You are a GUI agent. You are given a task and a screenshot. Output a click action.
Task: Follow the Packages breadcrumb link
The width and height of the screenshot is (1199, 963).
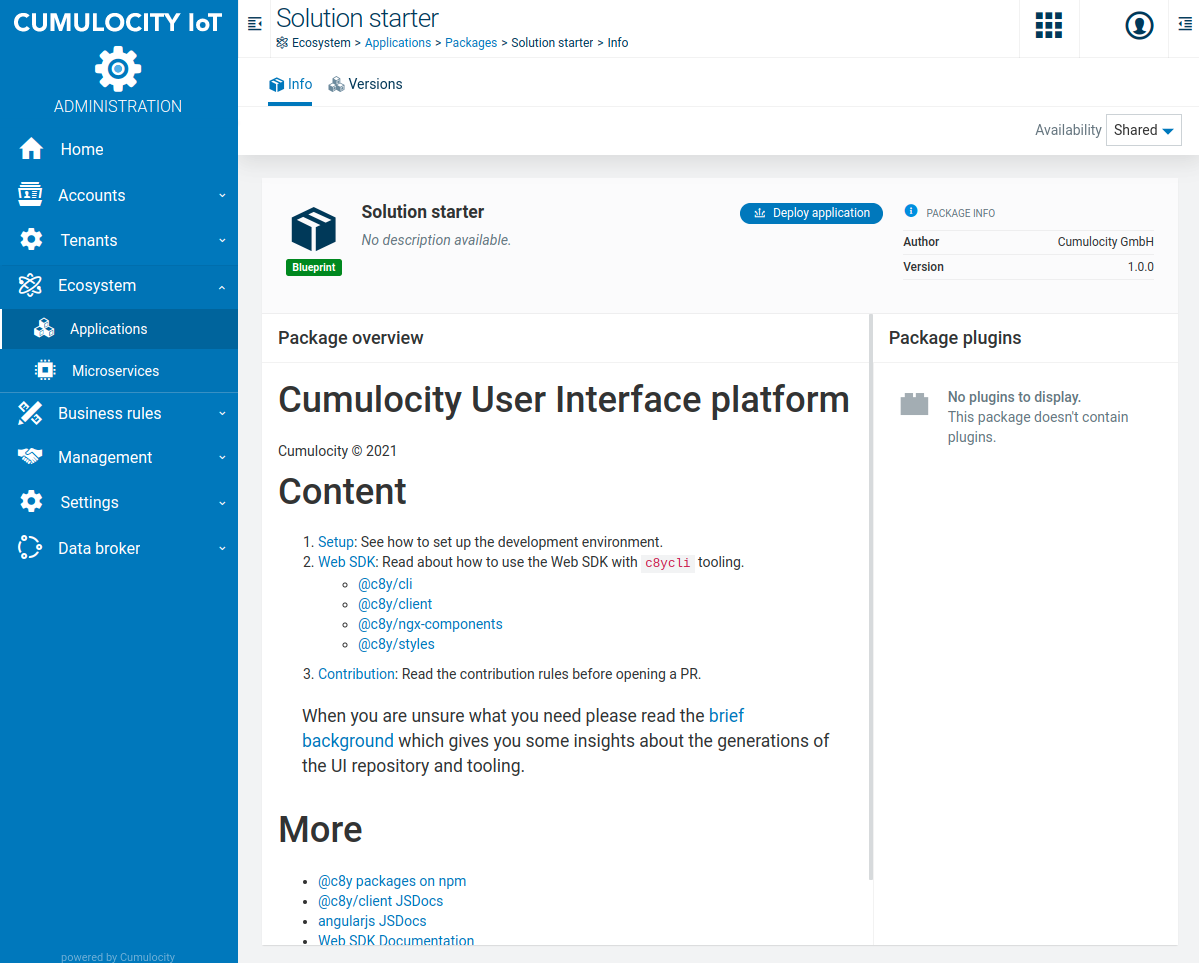click(x=471, y=43)
